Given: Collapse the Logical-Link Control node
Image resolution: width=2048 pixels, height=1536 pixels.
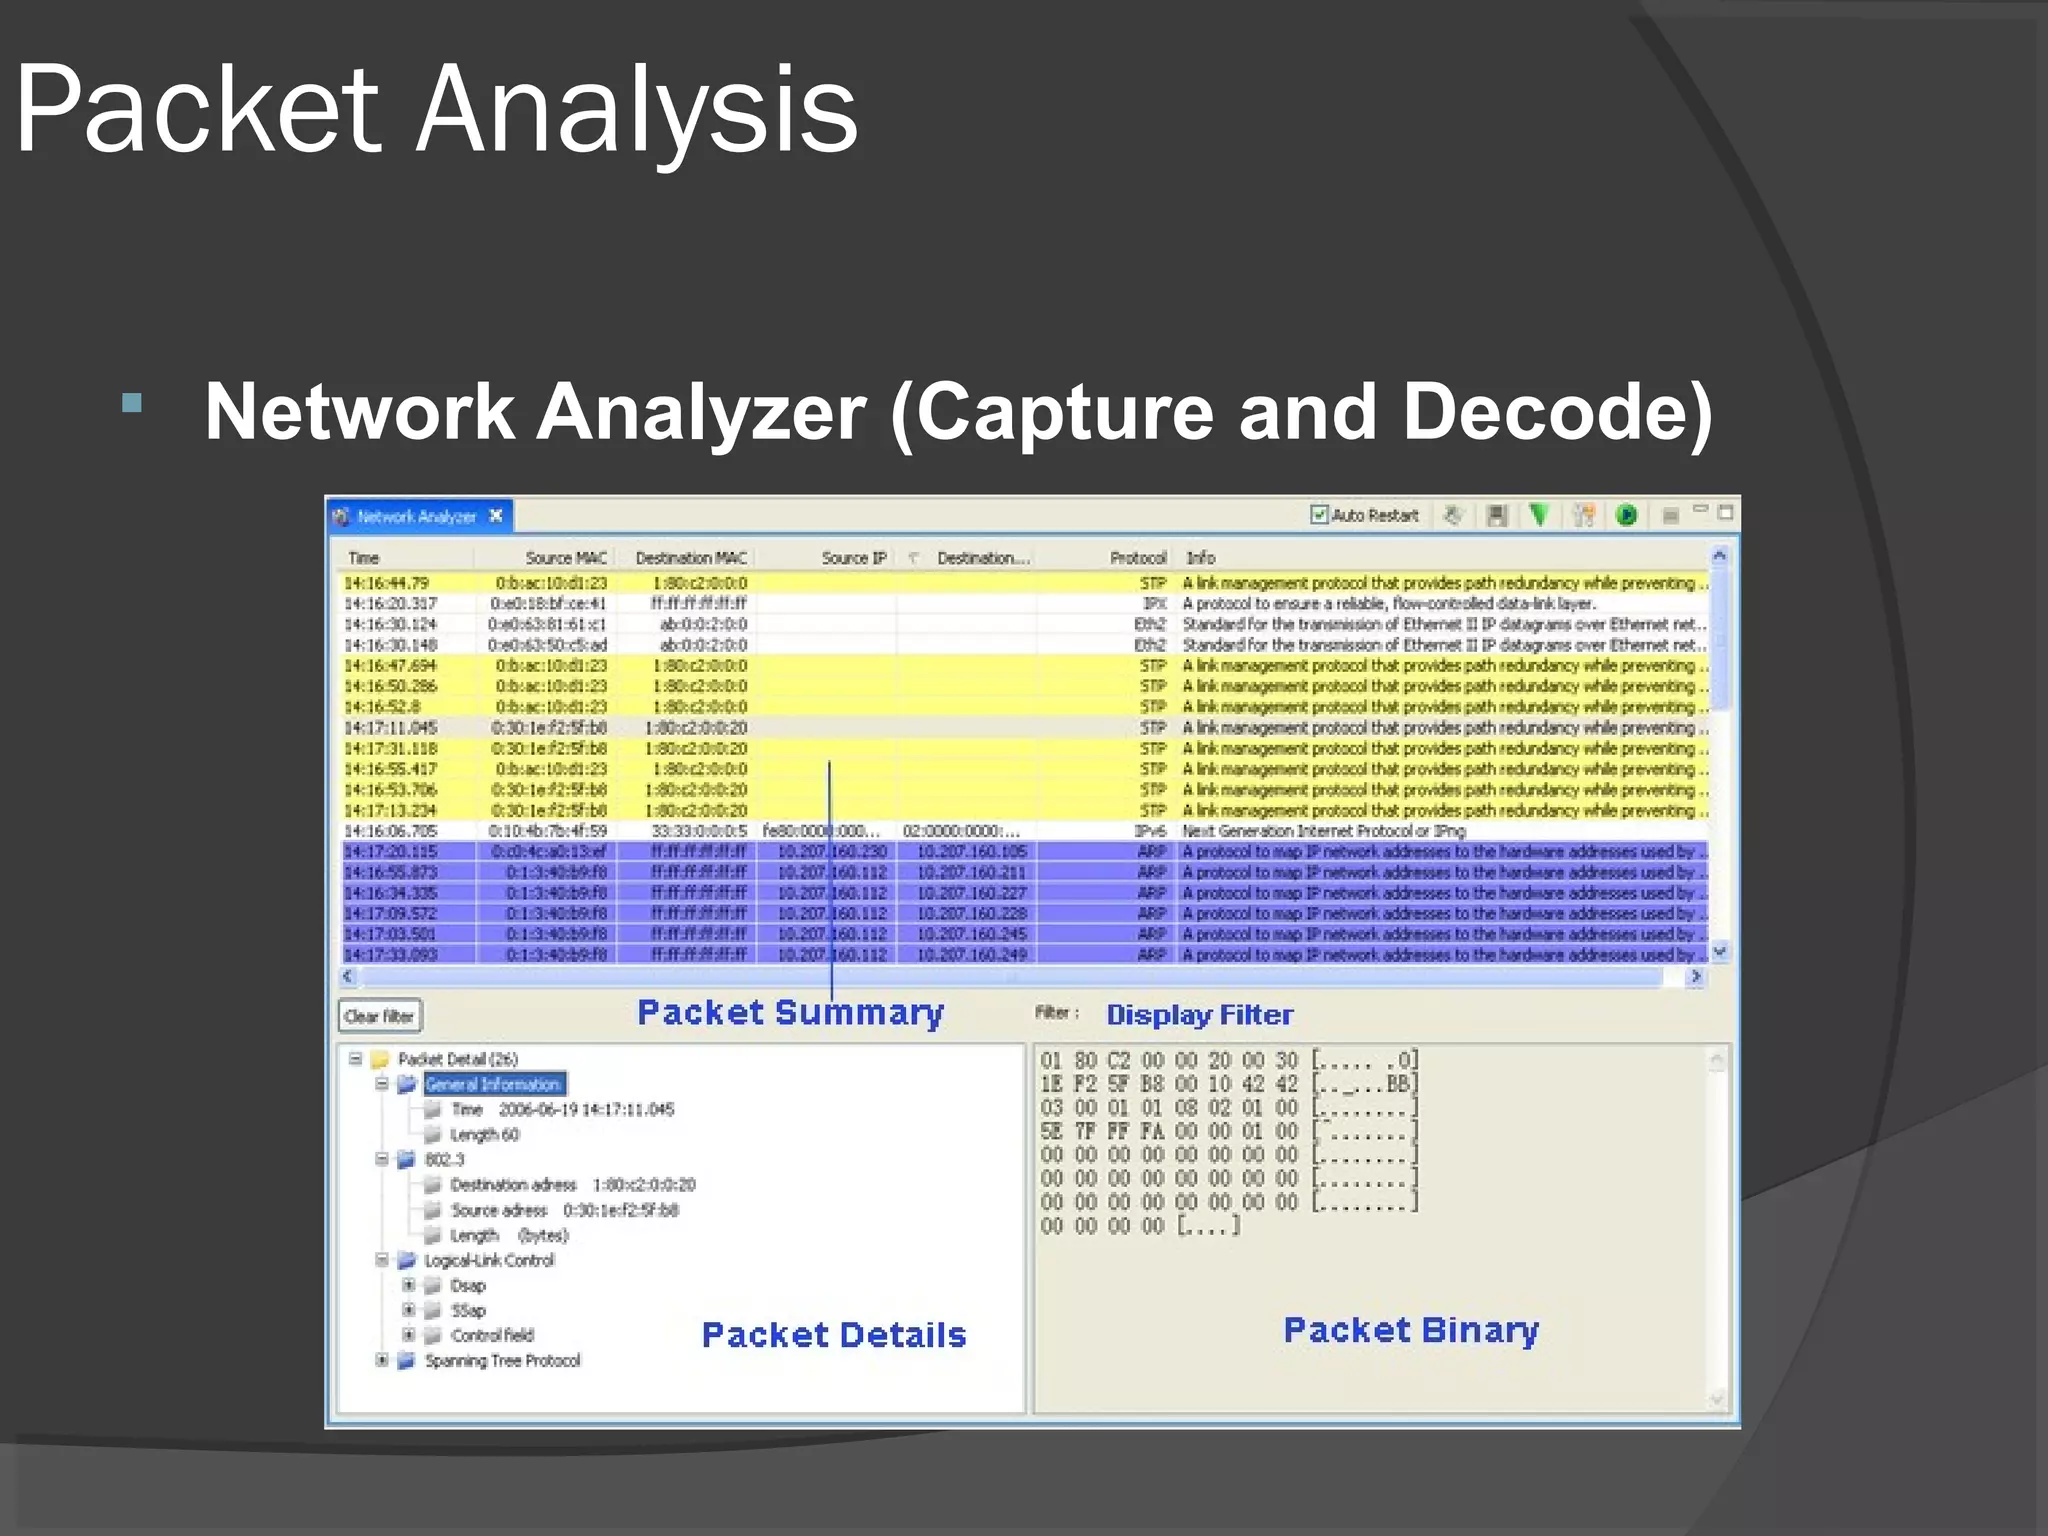Looking at the screenshot, I should [x=381, y=1260].
